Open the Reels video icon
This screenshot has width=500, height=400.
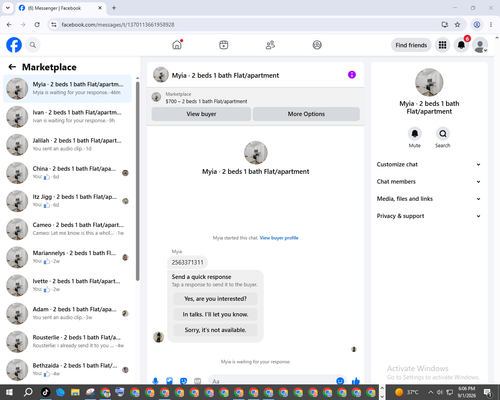coord(224,45)
